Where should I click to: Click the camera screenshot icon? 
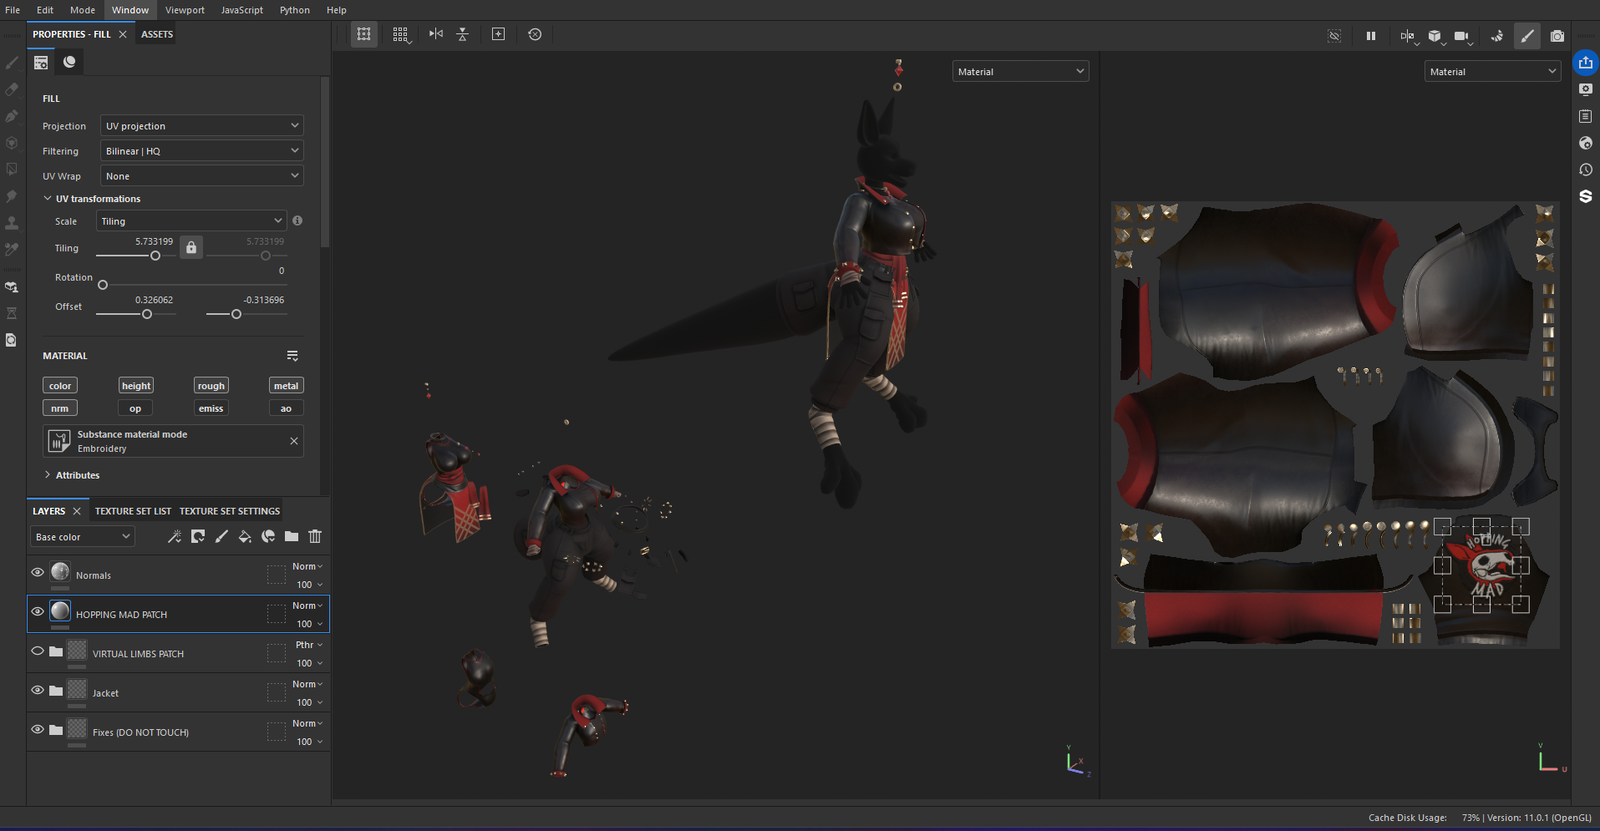point(1557,36)
